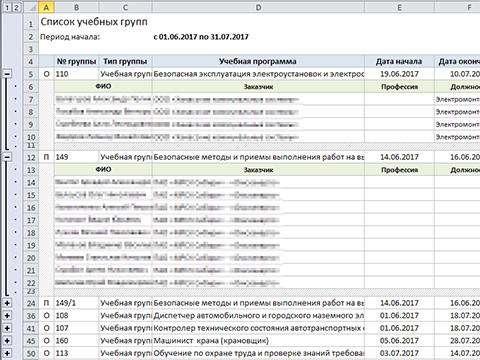Select column A header
The width and height of the screenshot is (480, 360).
(46, 7)
